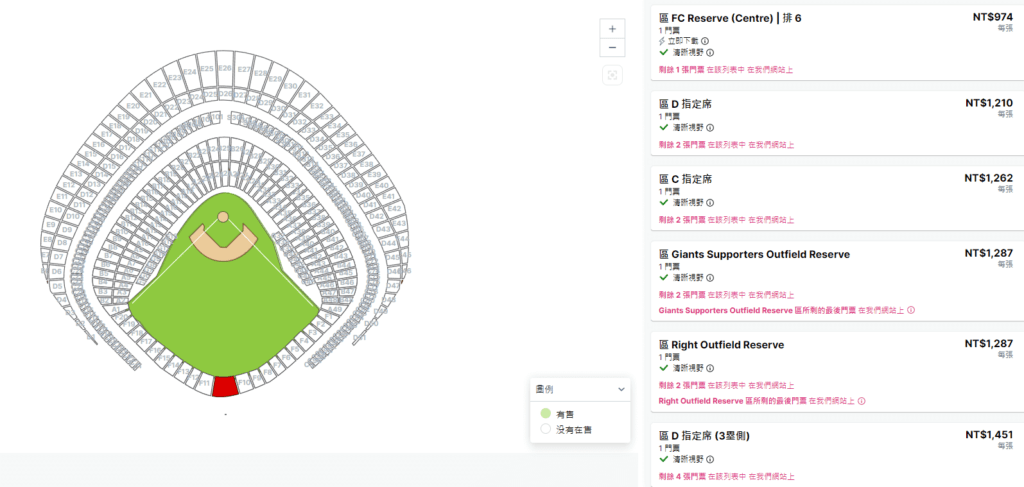Image resolution: width=1024 pixels, height=487 pixels.
Task: Open clear view info on C 指定席 listing
Action: [x=710, y=203]
